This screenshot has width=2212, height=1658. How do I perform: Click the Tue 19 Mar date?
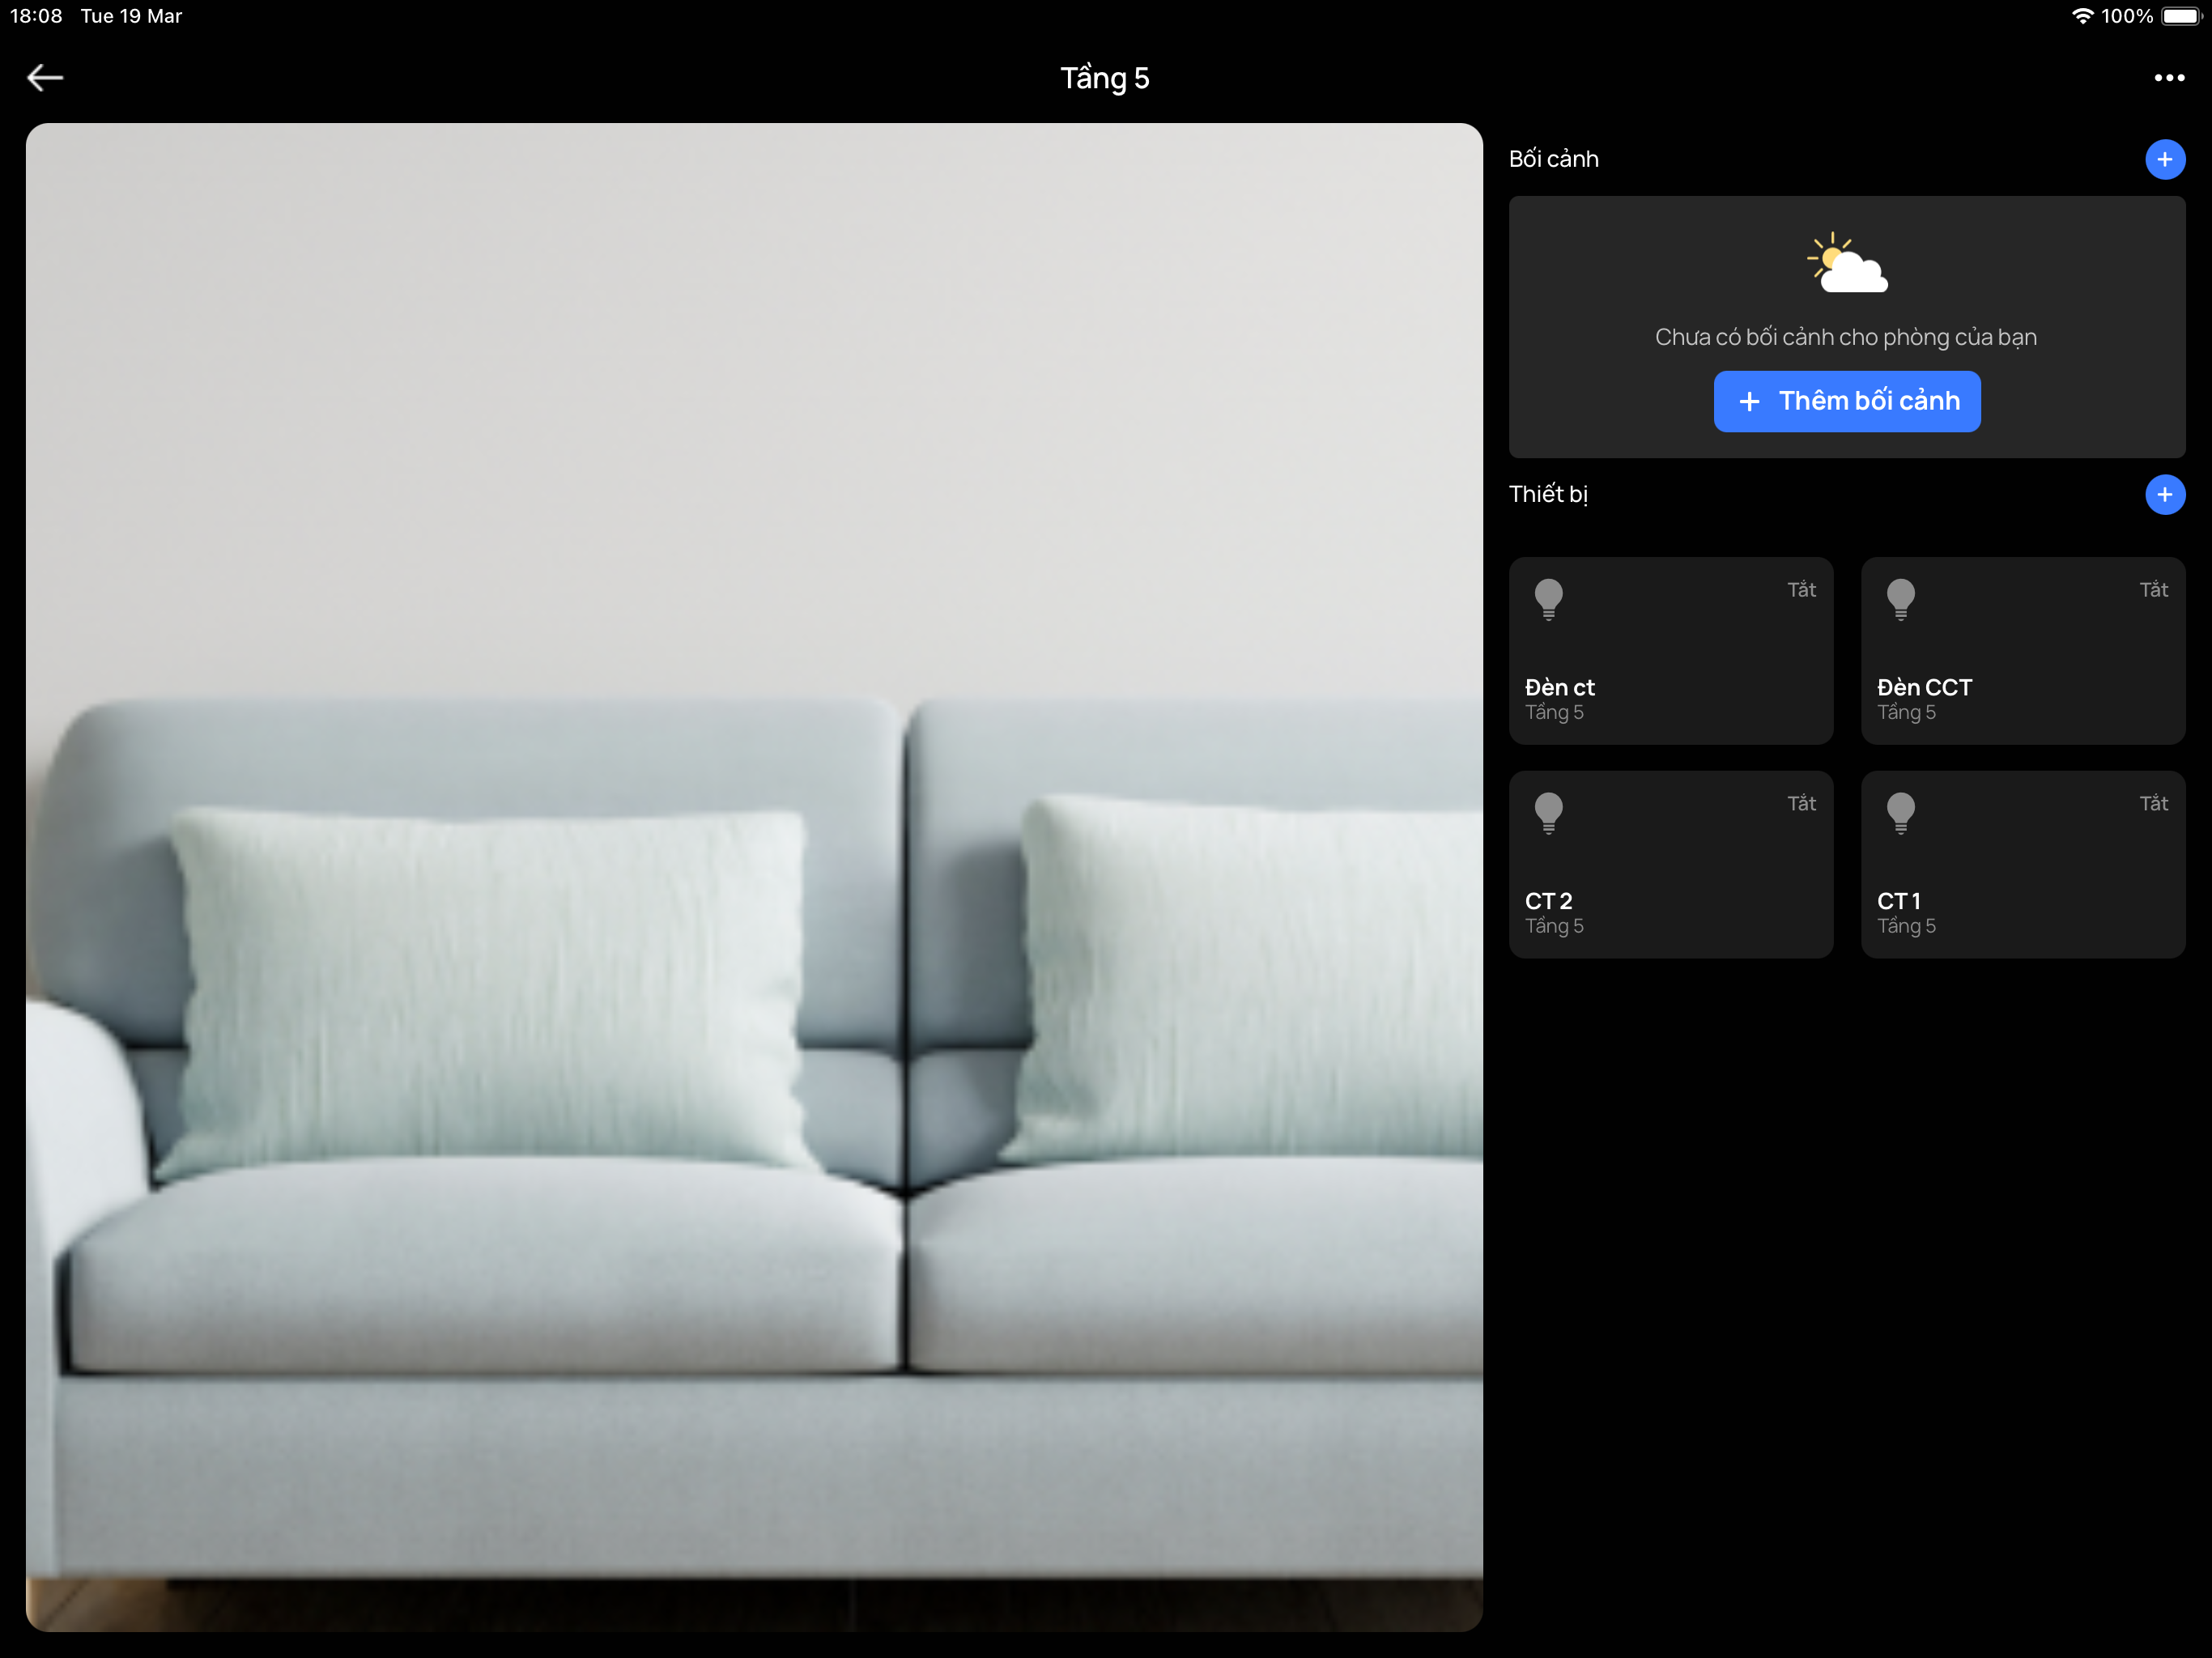click(x=131, y=16)
